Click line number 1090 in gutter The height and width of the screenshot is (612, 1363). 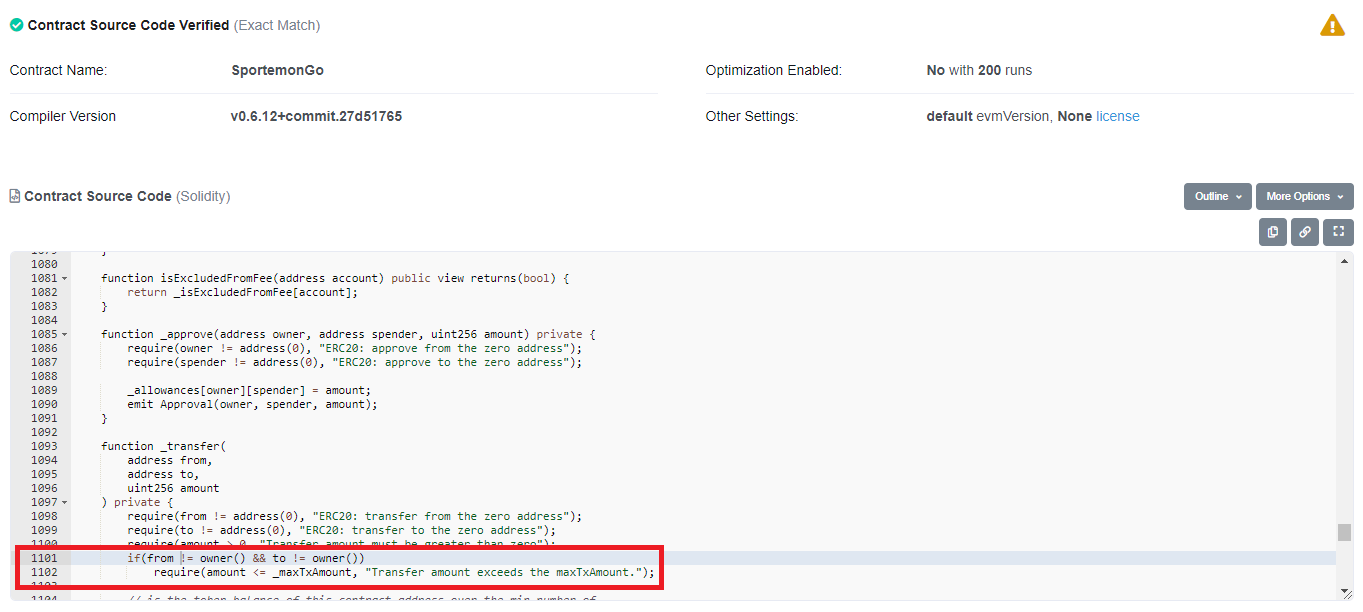click(x=44, y=404)
